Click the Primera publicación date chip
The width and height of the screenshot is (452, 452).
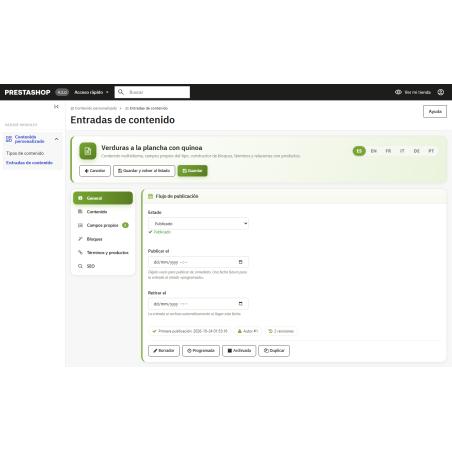tap(190, 331)
